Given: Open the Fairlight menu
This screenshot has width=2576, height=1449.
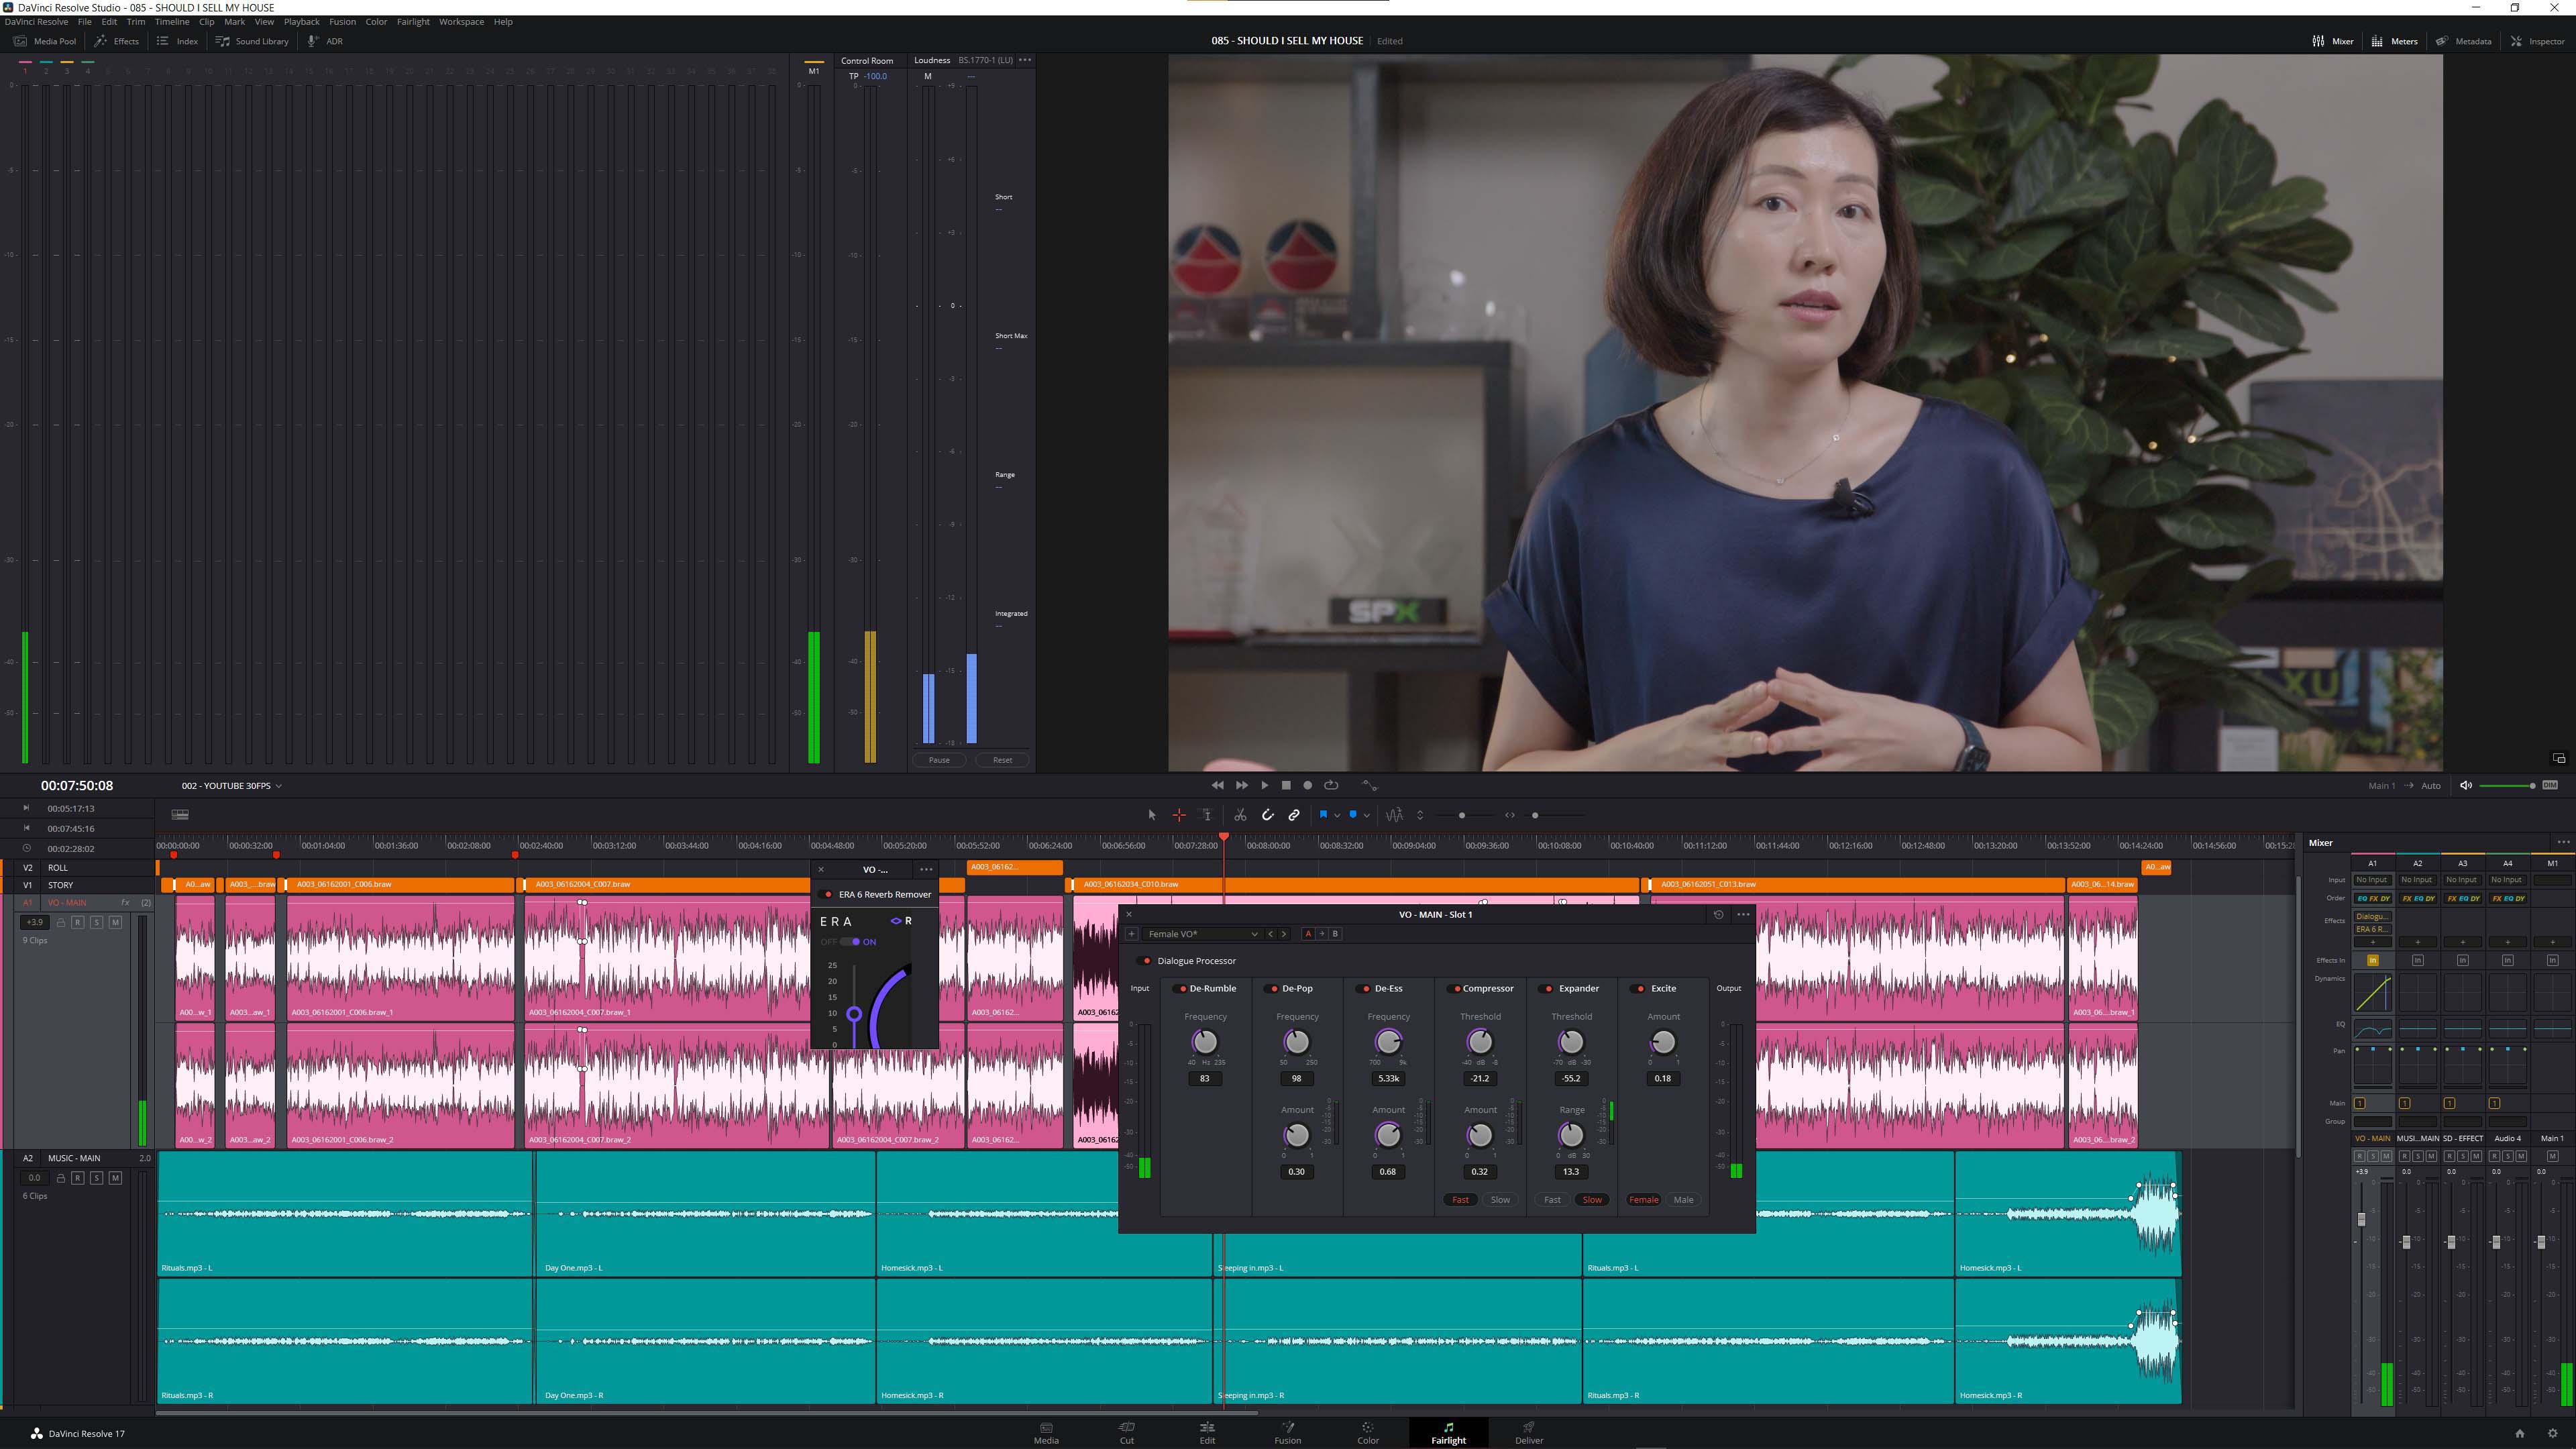Looking at the screenshot, I should (x=413, y=21).
